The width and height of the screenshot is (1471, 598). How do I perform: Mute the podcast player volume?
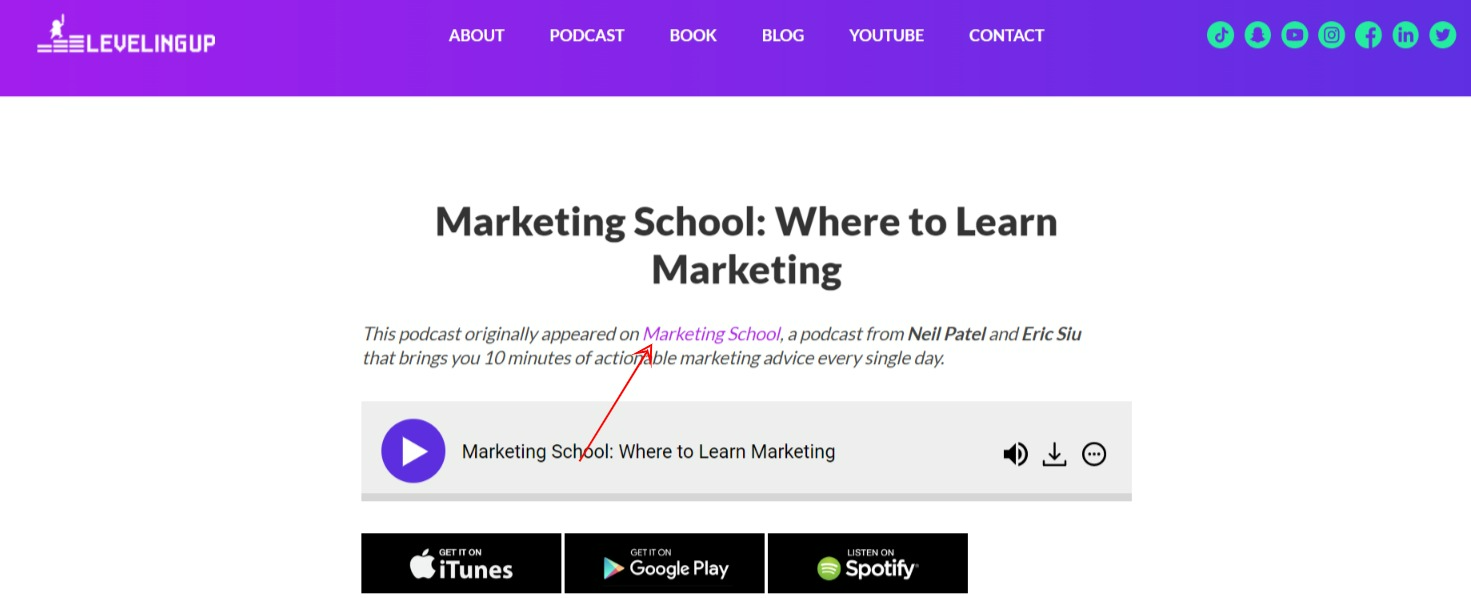[1015, 455]
